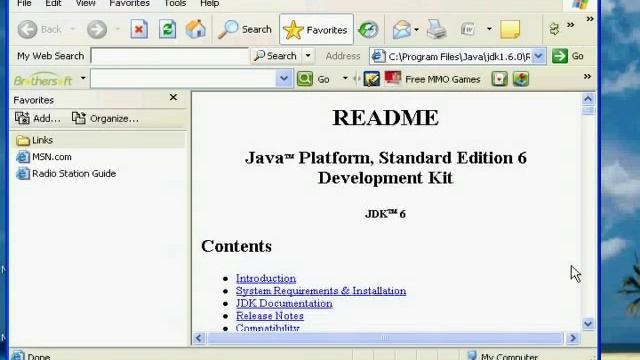Viewport: 640px width, 360px height.
Task: Expand Brothersoft toolbar overflow chevron
Action: [x=587, y=77]
